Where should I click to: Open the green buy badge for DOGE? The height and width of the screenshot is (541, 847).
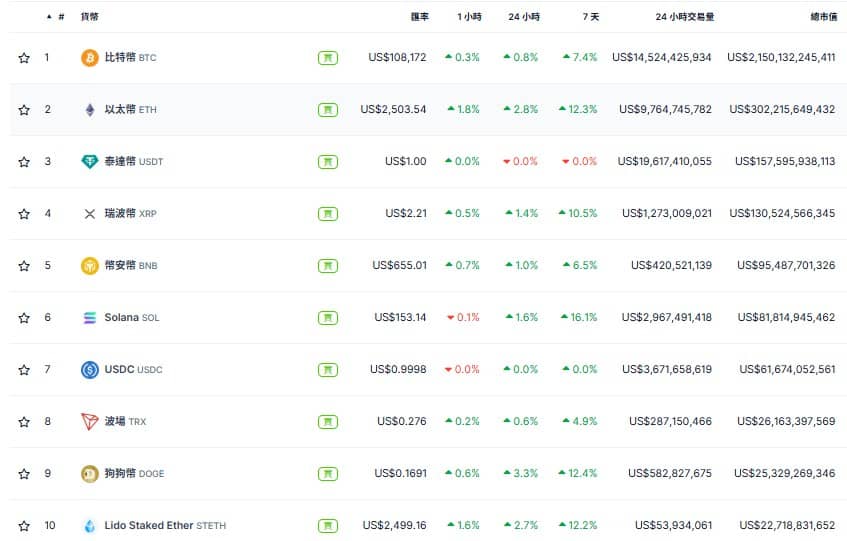[x=328, y=474]
